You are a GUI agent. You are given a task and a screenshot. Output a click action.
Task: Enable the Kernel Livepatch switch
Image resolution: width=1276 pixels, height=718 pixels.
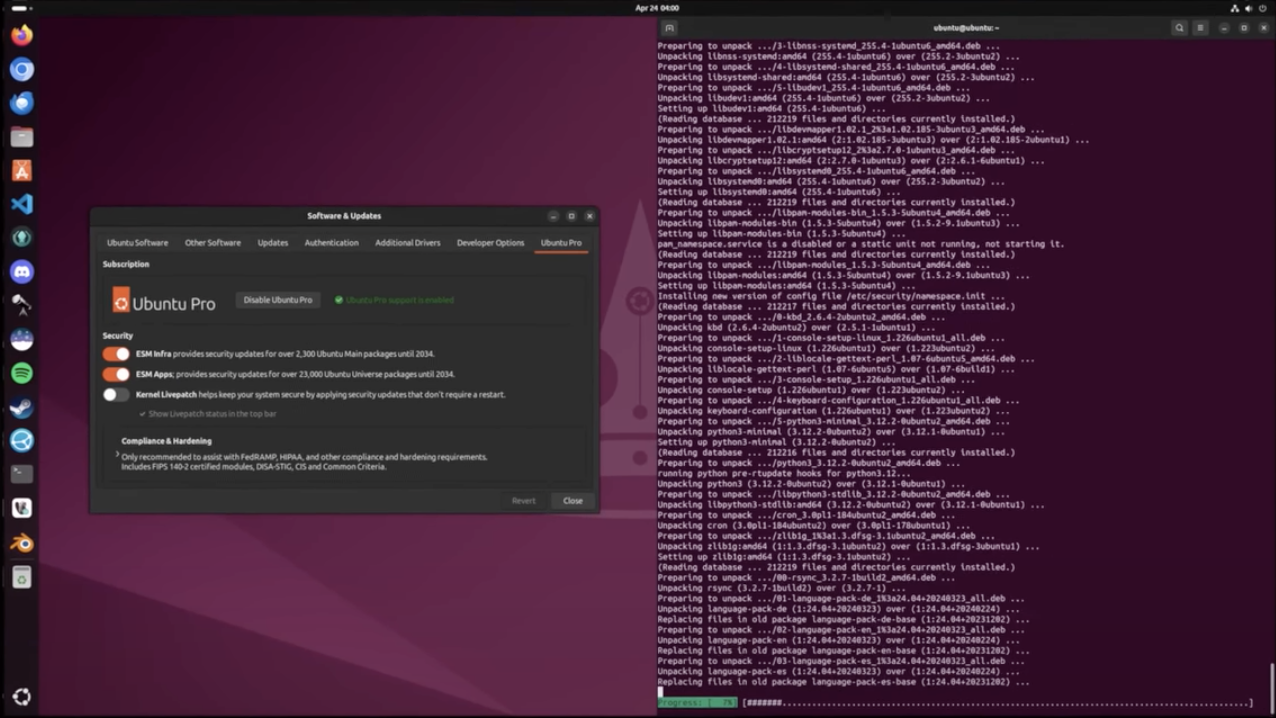[116, 394]
